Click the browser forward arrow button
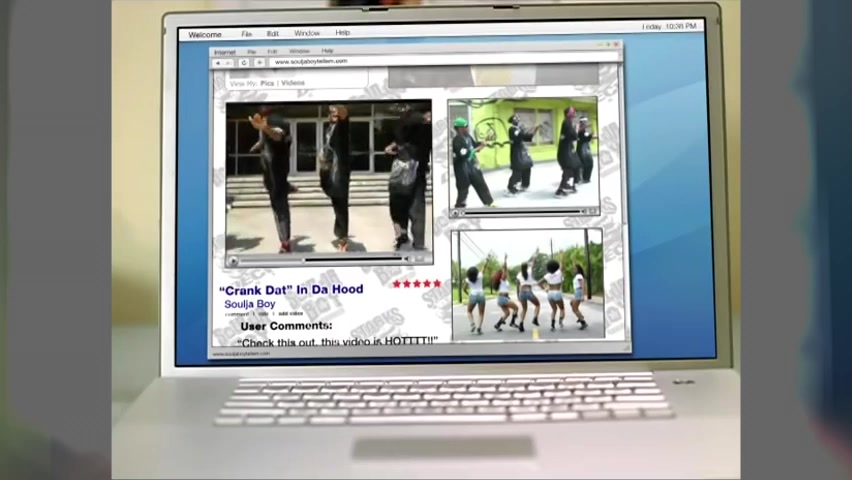 click(x=229, y=63)
